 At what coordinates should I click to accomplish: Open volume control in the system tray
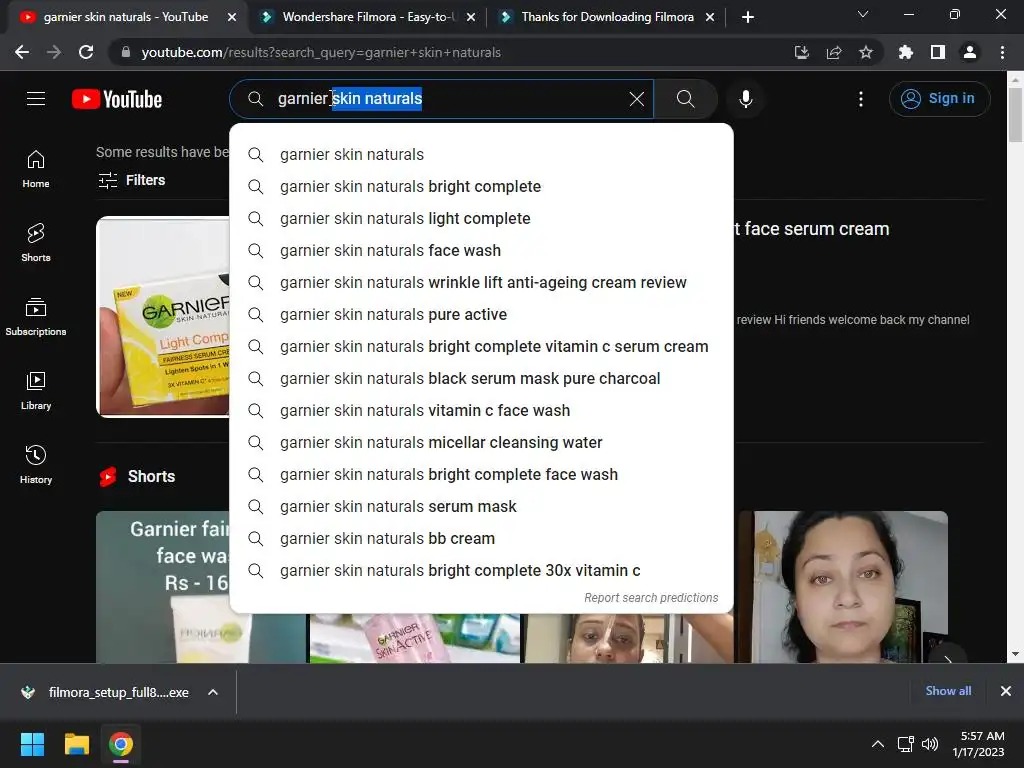click(x=929, y=744)
